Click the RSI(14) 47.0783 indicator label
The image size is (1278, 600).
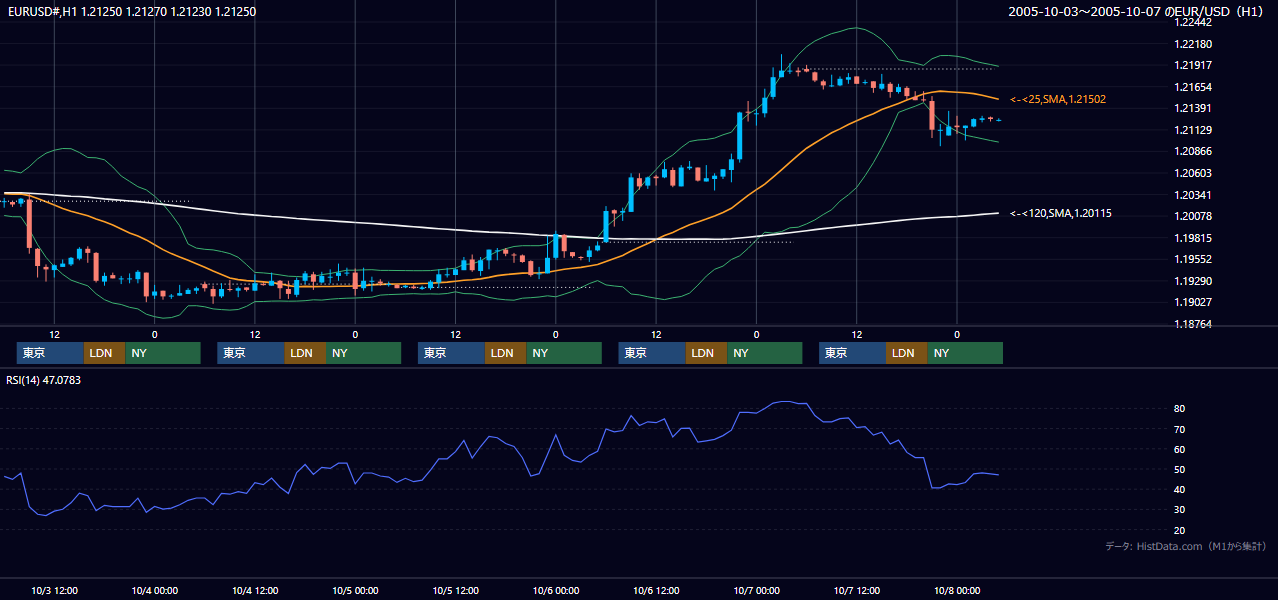[x=44, y=380]
